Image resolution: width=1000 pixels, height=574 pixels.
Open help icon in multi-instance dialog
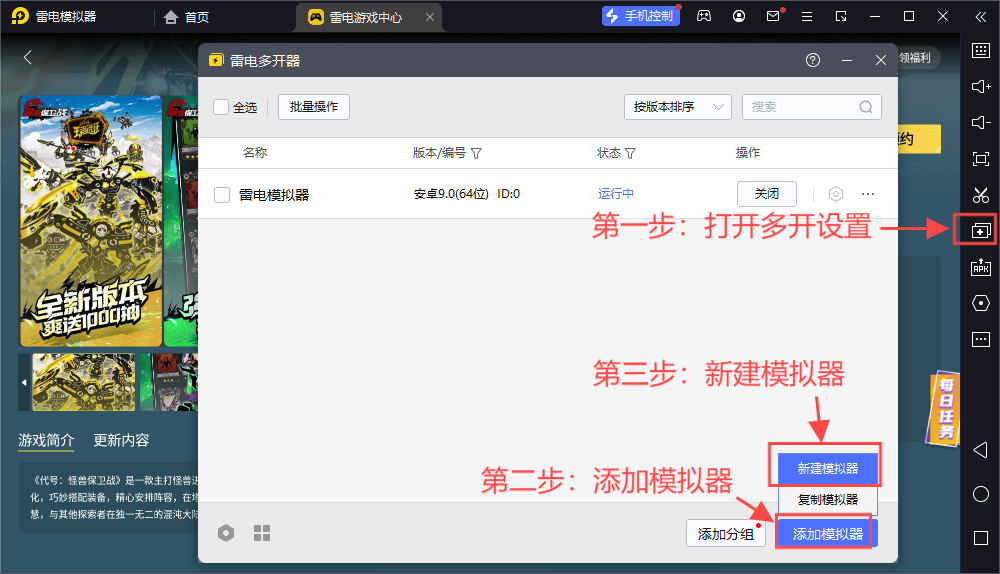tap(812, 61)
